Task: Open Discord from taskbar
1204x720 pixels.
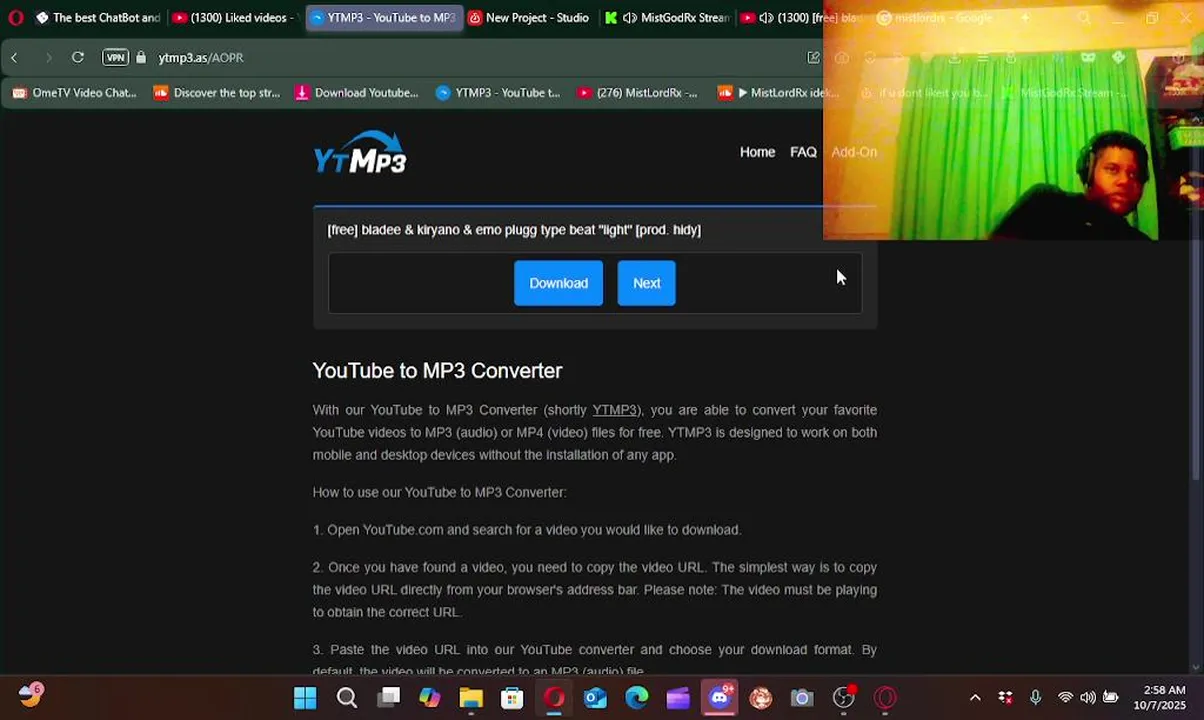Action: 720,698
